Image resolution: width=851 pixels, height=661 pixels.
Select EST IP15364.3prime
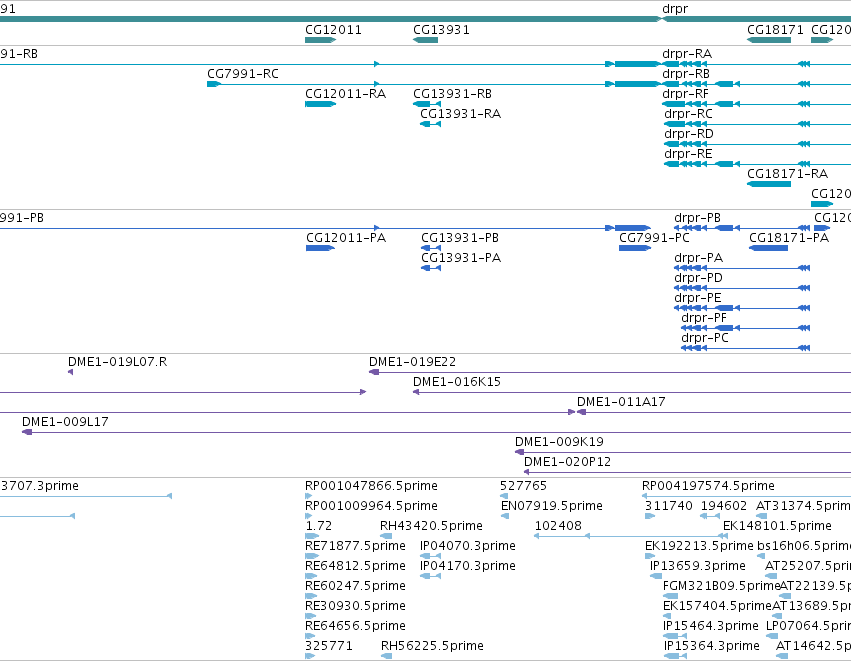point(675,656)
